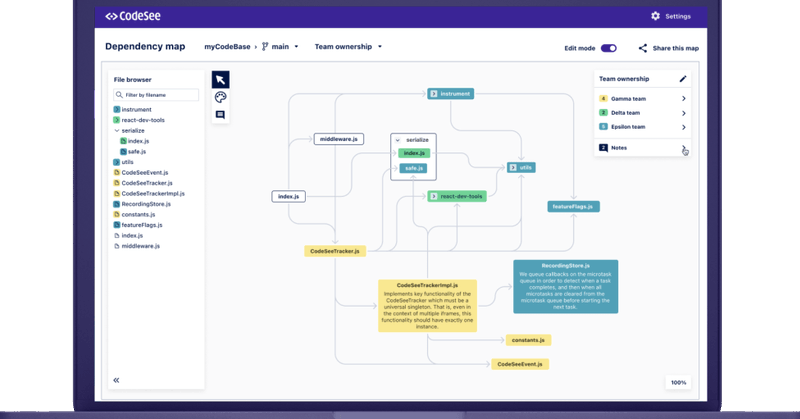Open Settings via the gear icon
Image resolution: width=800 pixels, height=419 pixels.
click(656, 16)
